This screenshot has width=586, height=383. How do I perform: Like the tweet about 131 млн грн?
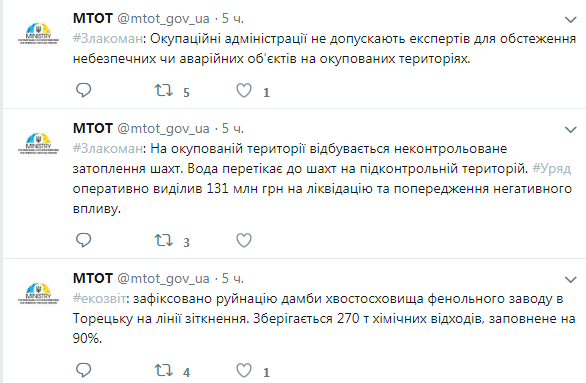tap(244, 240)
